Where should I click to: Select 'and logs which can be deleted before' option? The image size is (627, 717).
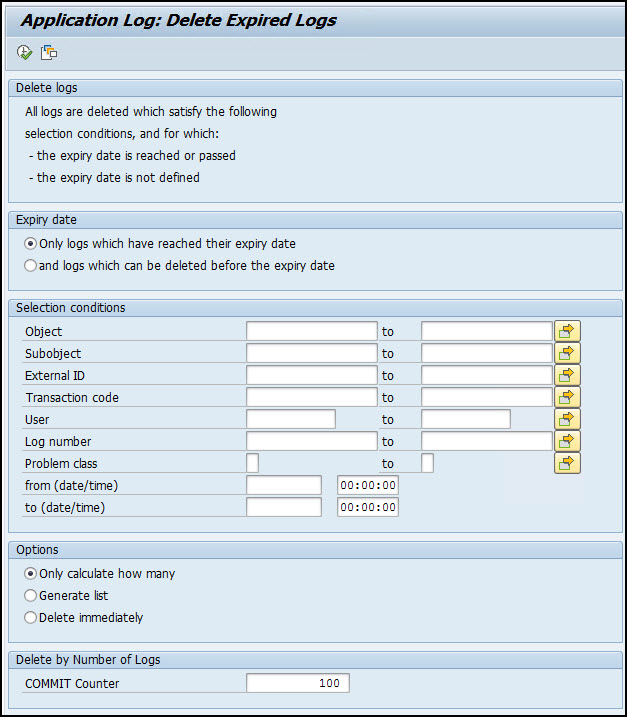point(30,266)
